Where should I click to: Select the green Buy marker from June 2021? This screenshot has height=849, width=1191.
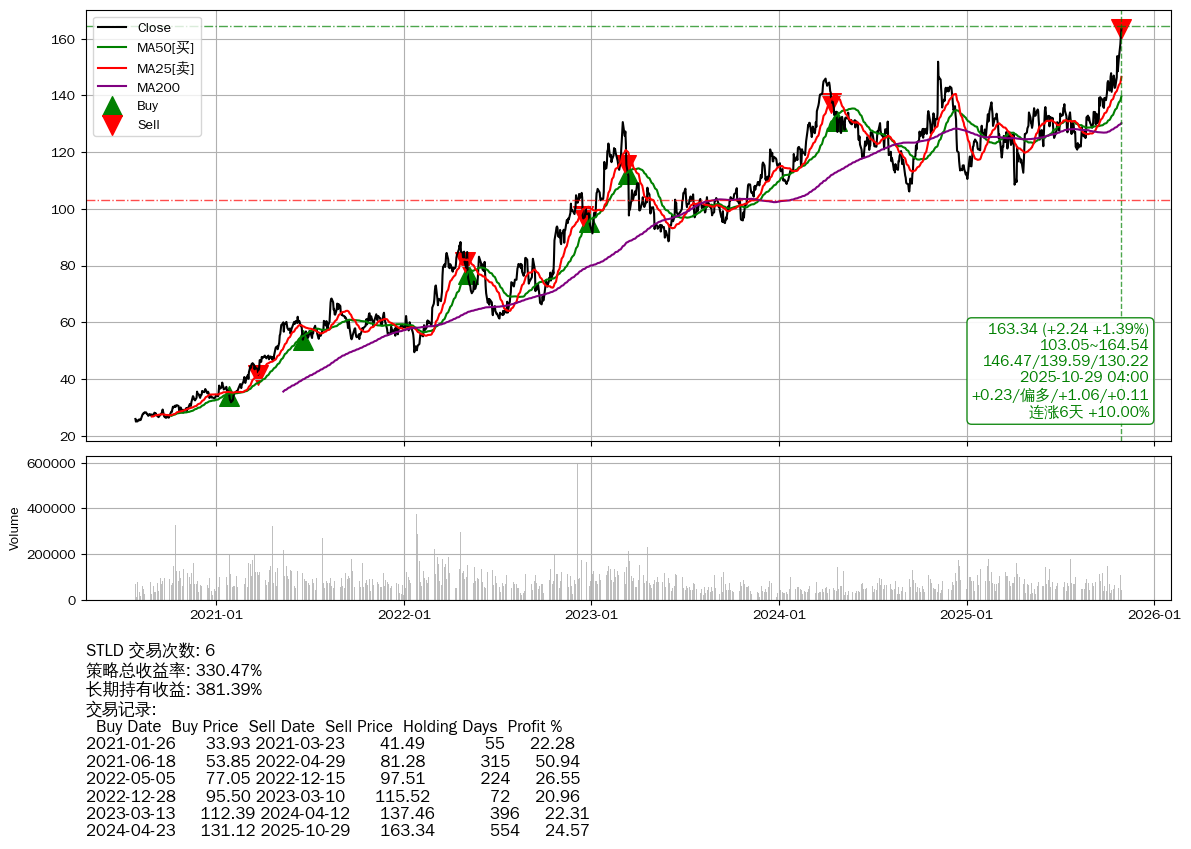[x=303, y=340]
